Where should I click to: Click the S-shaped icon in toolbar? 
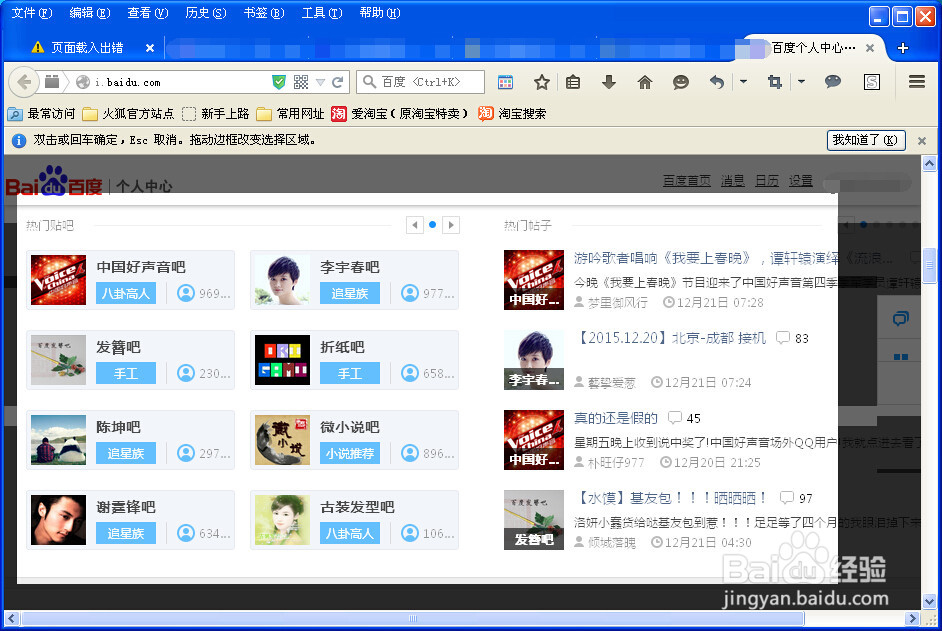click(x=872, y=82)
